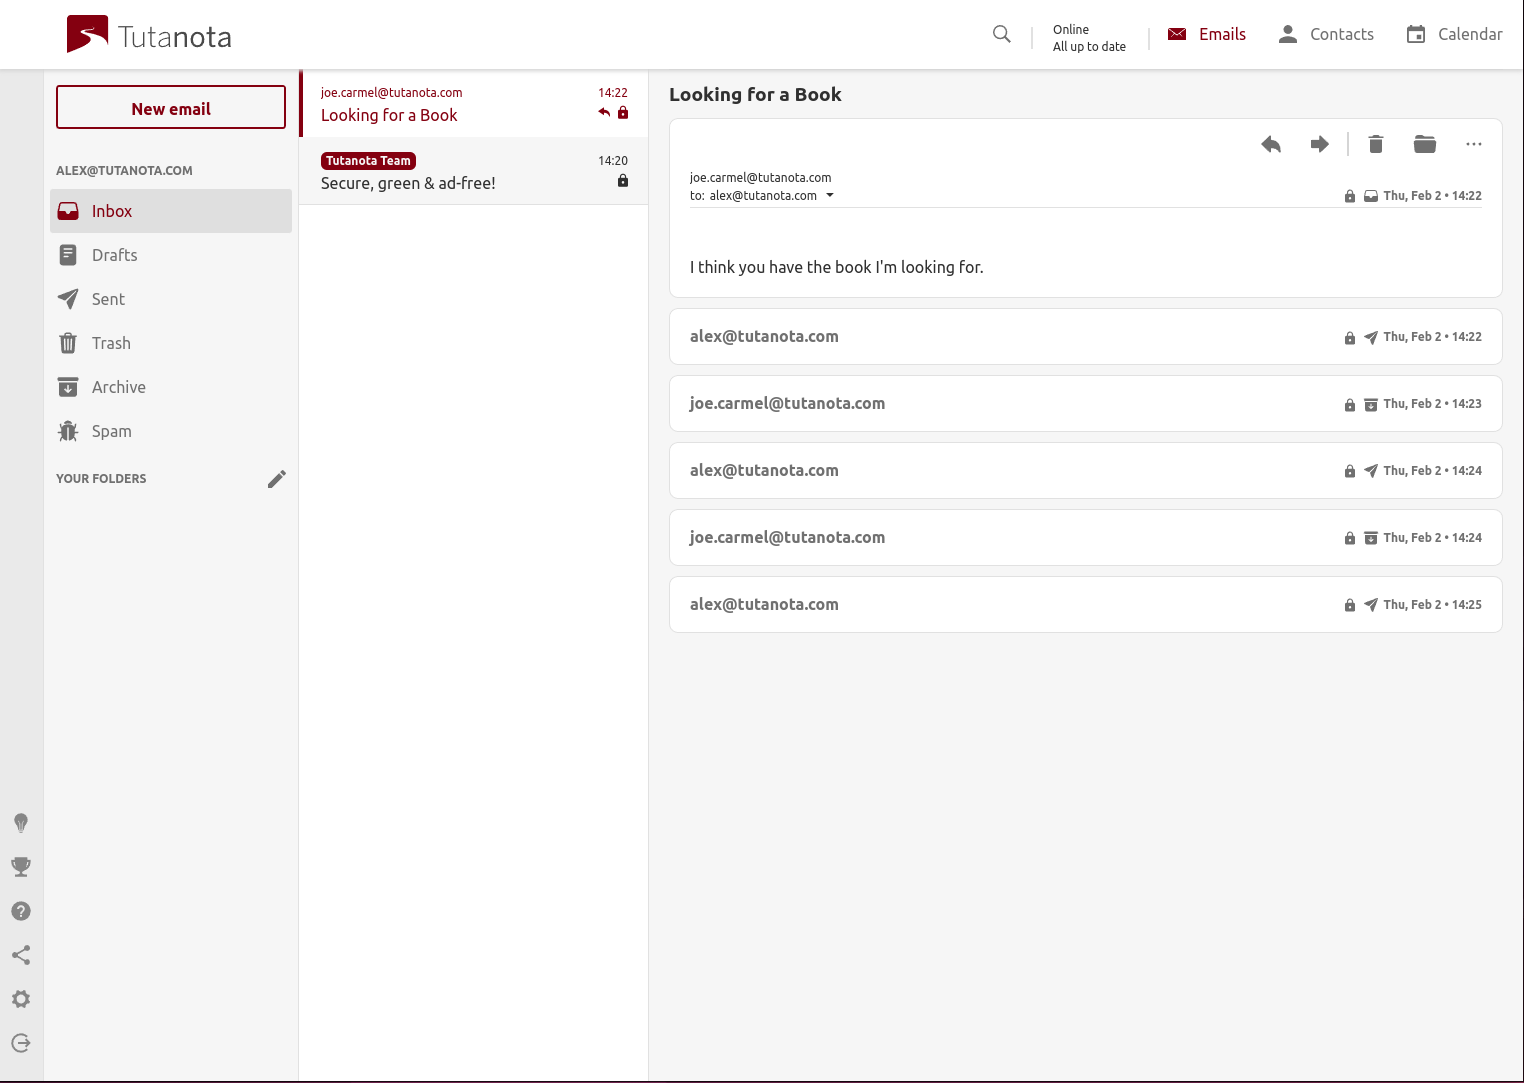The height and width of the screenshot is (1083, 1524).
Task: Open the share icon in sidebar
Action: (x=21, y=955)
